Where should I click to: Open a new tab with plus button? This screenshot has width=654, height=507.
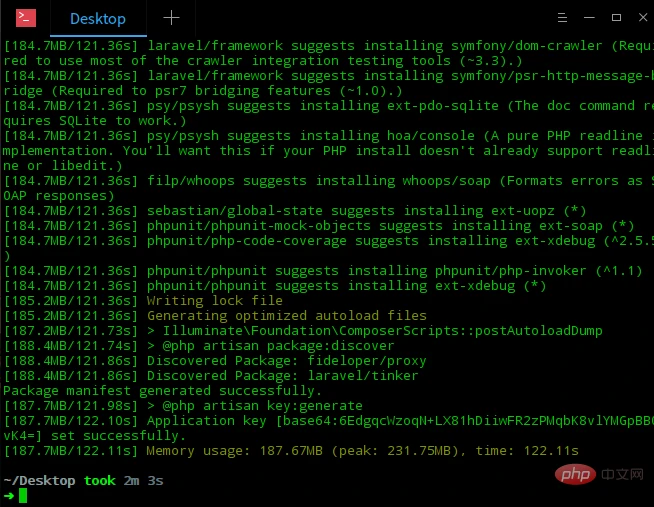(172, 18)
